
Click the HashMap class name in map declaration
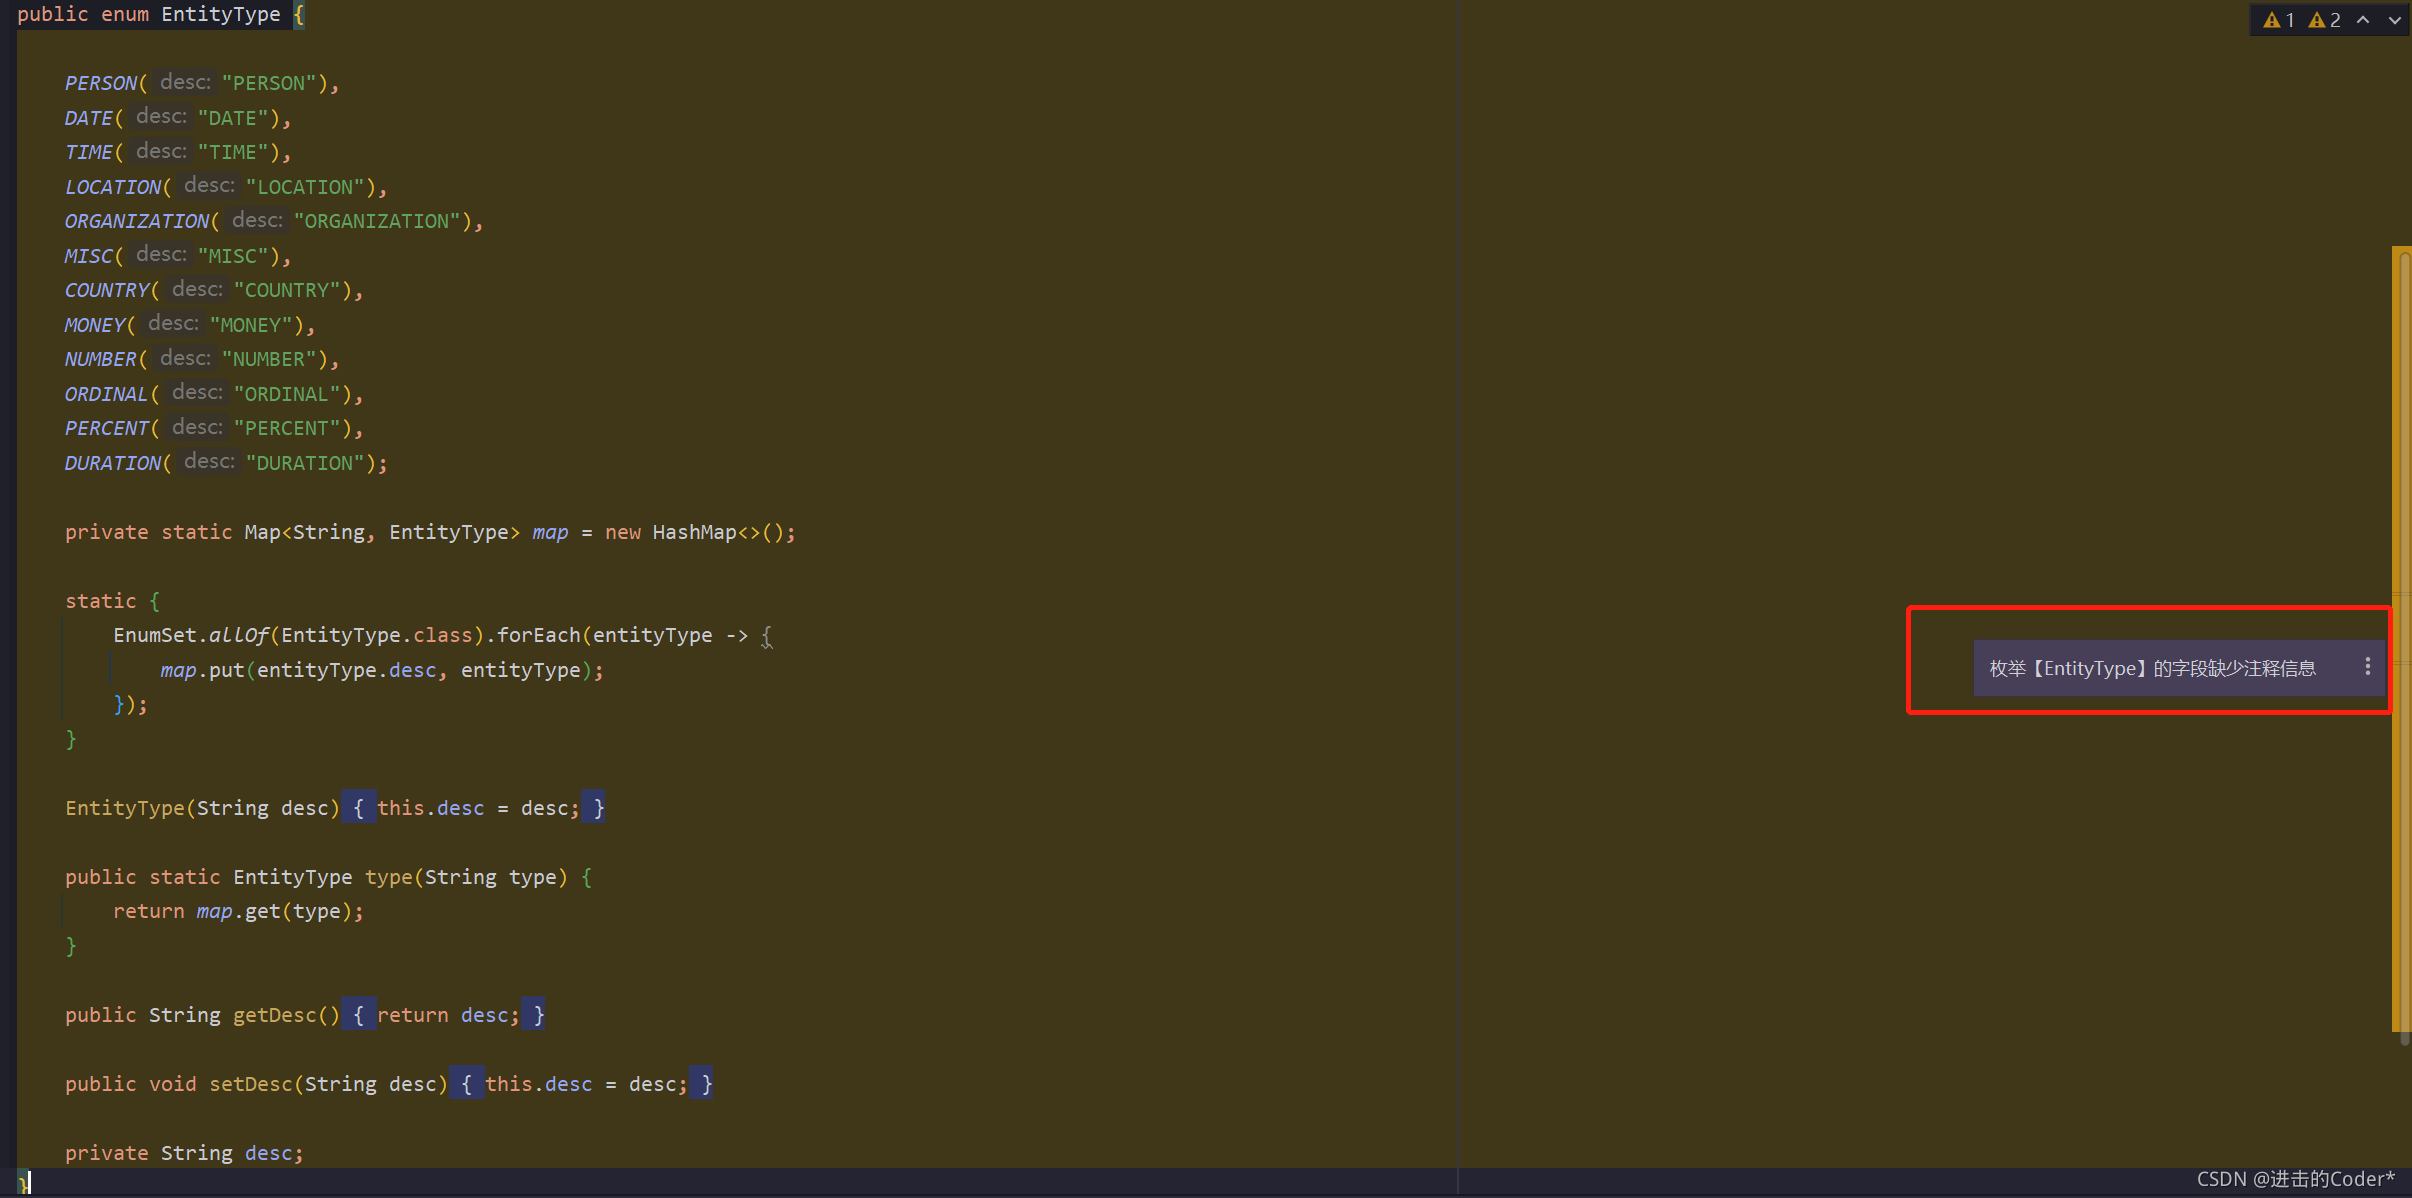click(x=694, y=532)
